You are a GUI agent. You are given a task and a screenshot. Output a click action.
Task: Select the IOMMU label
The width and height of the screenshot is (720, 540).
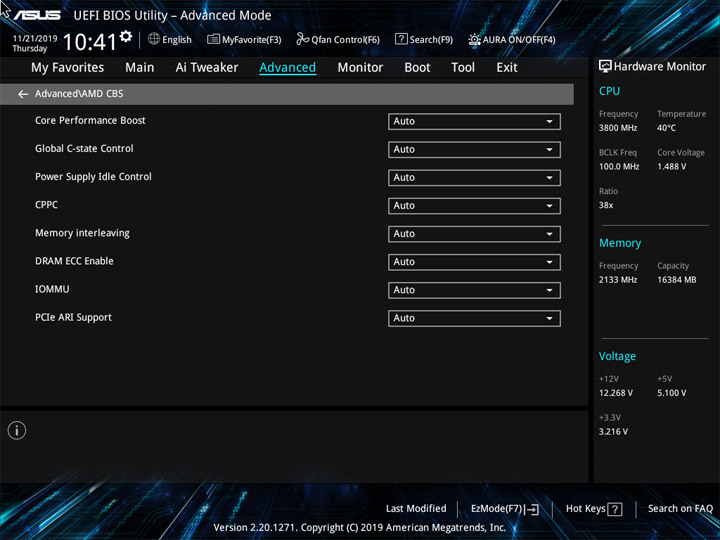tap(52, 289)
